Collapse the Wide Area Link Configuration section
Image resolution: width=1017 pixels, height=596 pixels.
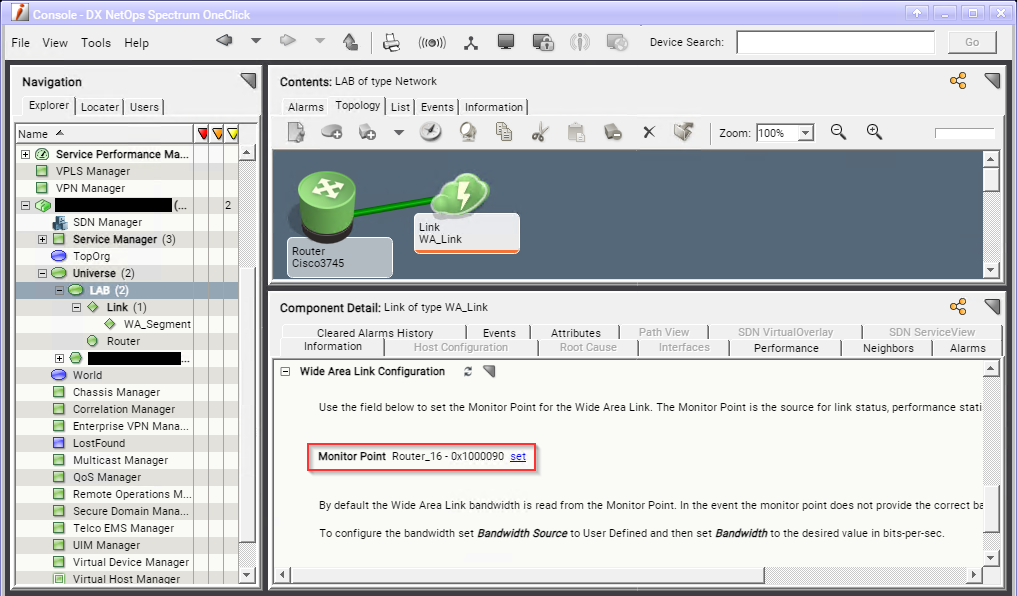click(x=285, y=372)
